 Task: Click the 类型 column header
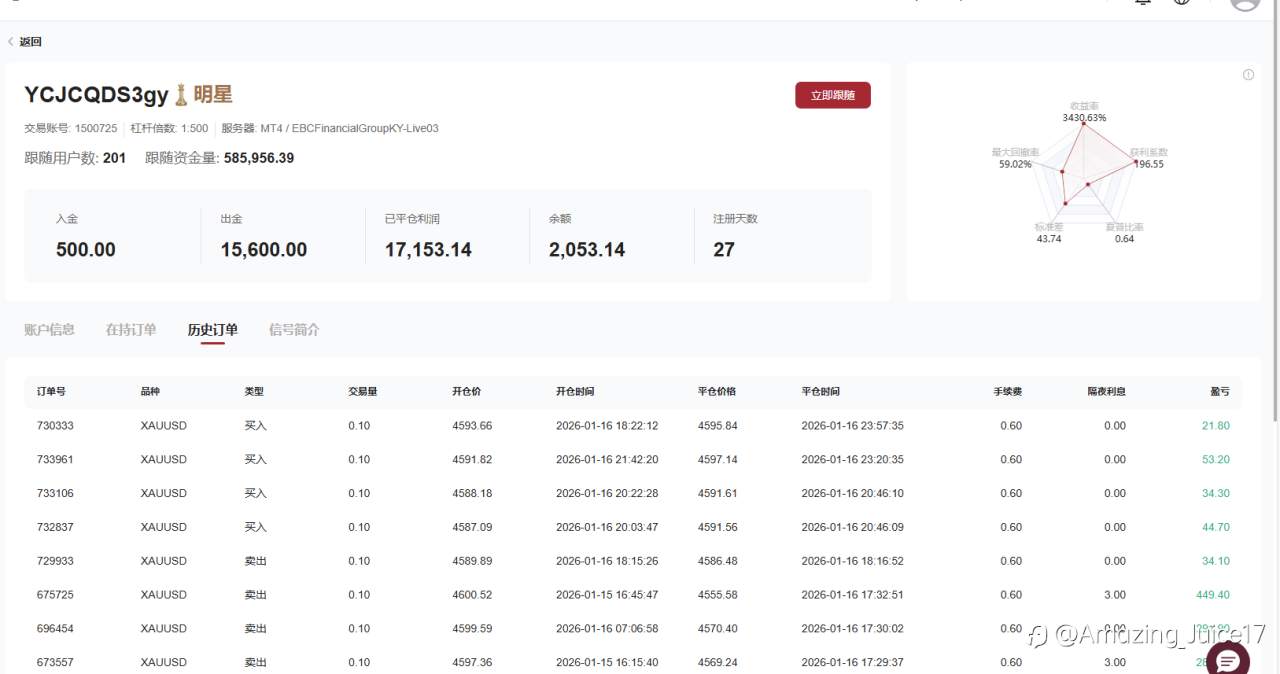[x=254, y=391]
